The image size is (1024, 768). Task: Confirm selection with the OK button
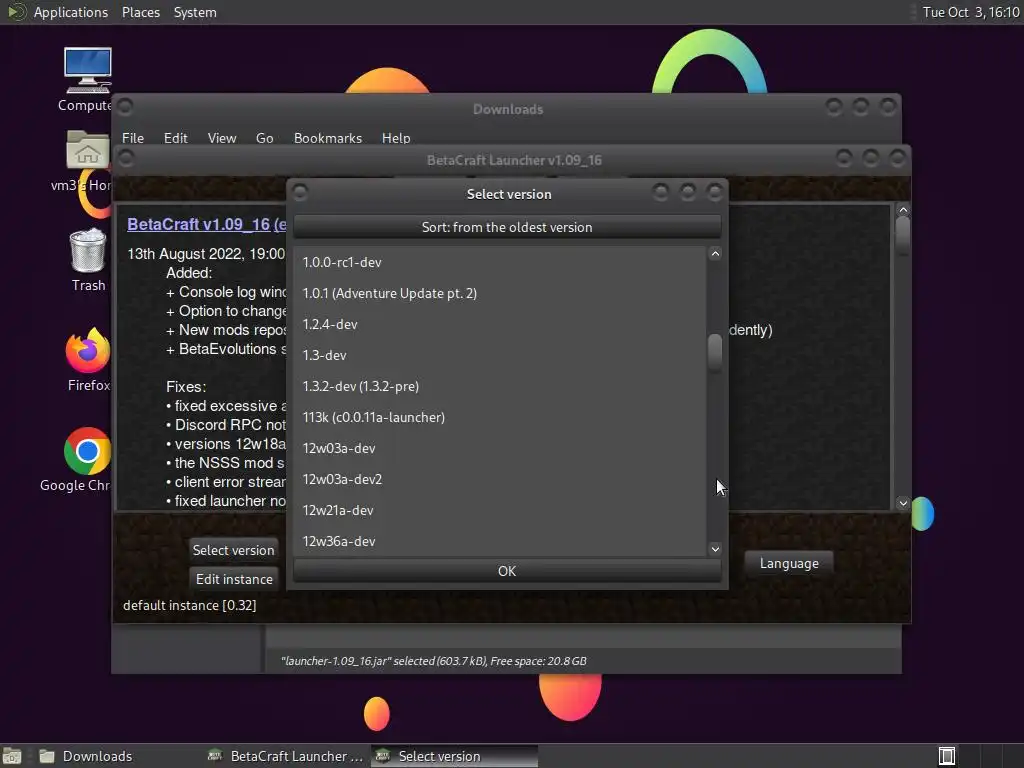coord(507,571)
